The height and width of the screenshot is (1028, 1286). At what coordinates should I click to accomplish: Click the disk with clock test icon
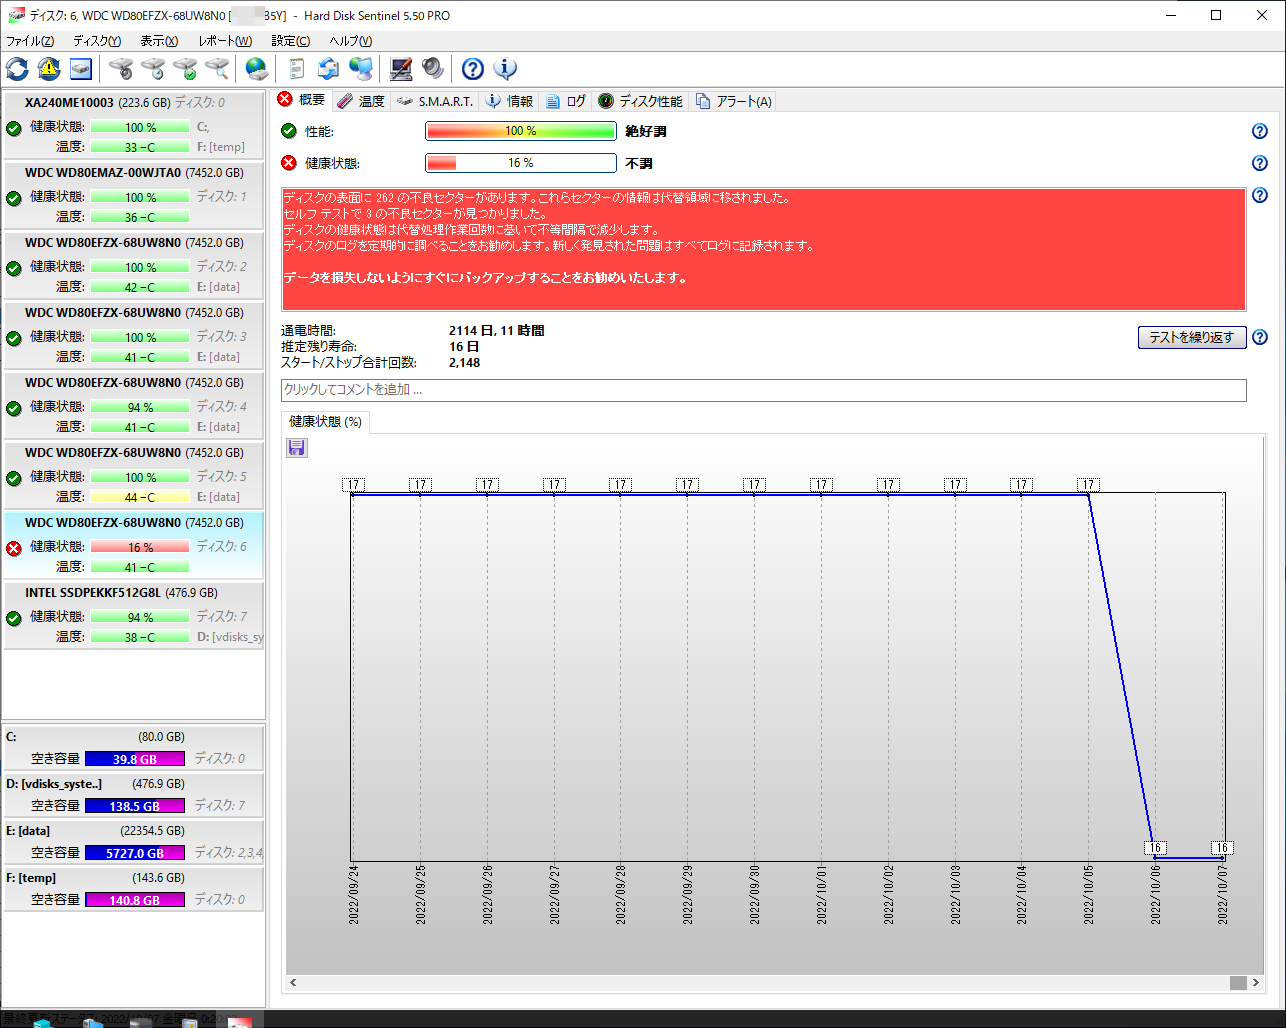click(x=153, y=68)
